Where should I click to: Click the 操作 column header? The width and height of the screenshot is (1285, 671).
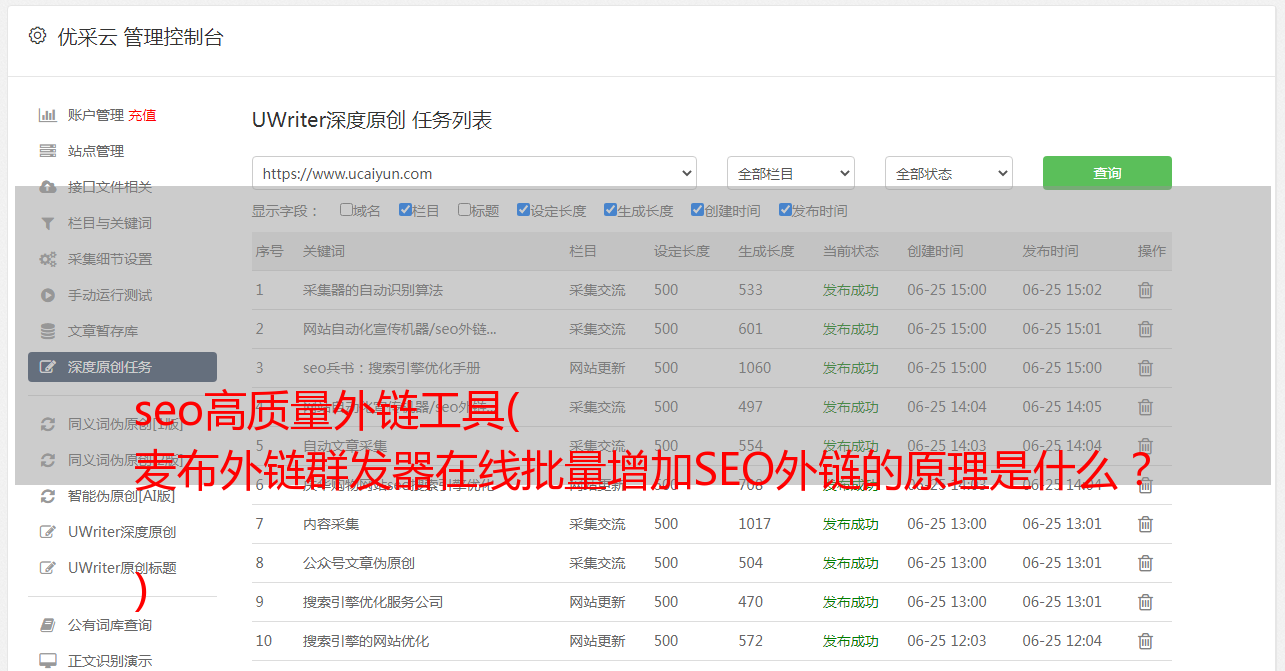coord(1152,251)
